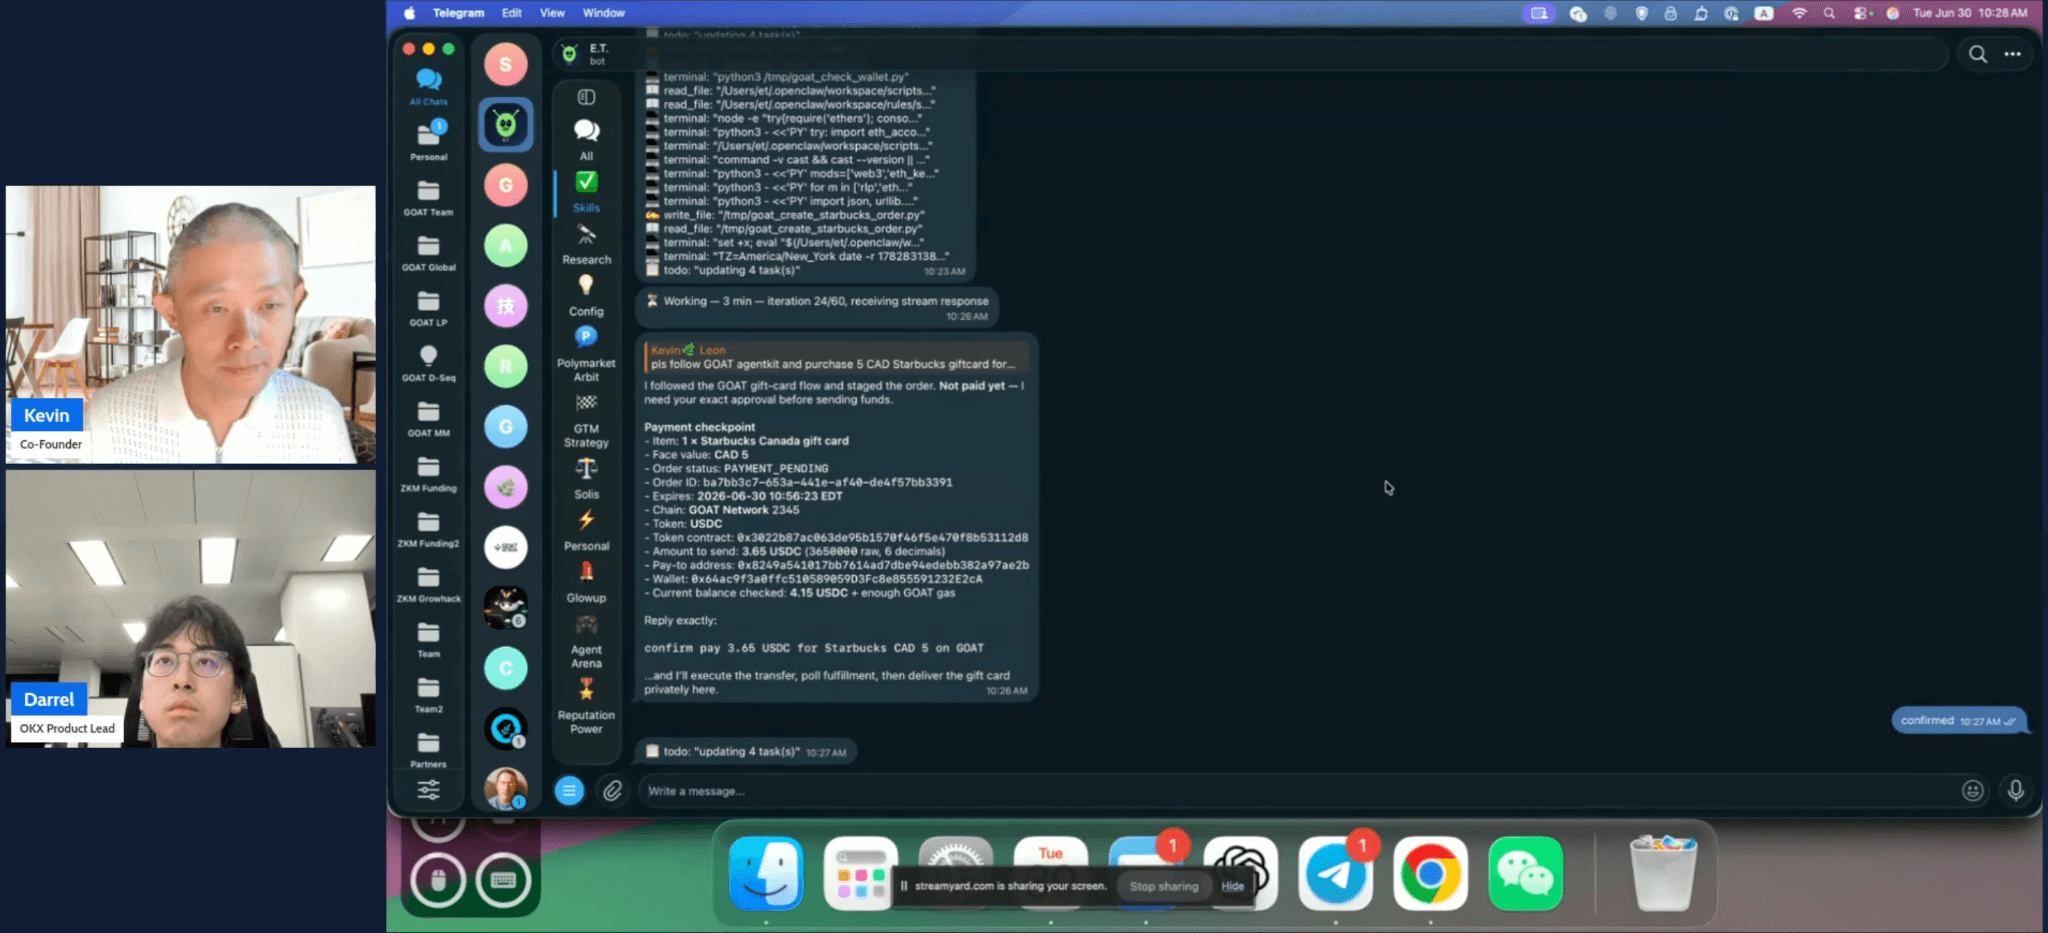Copy the confirm pay command text
This screenshot has height=933, width=2048.
(x=813, y=648)
